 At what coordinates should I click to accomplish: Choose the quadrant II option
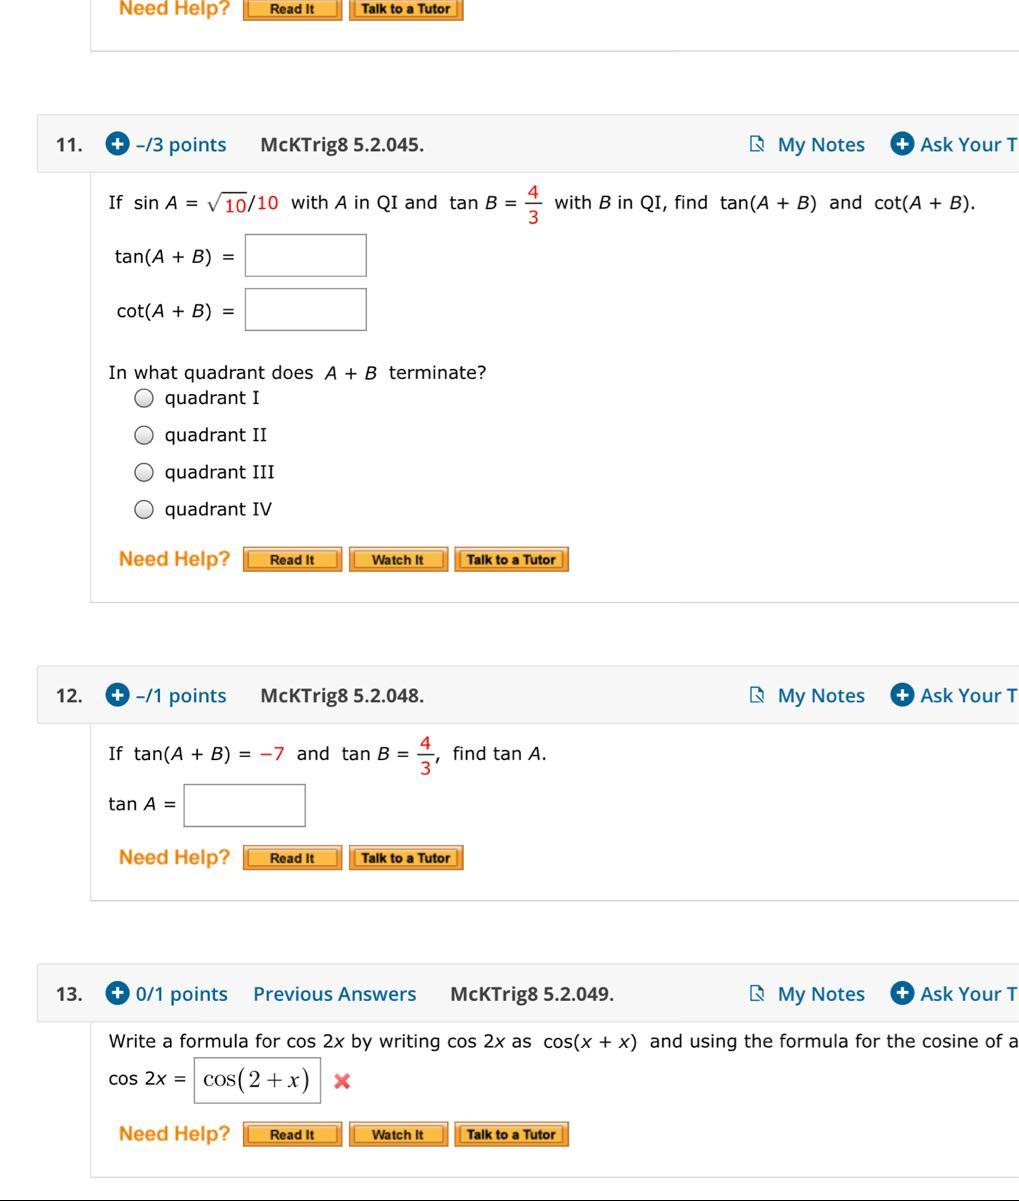(144, 435)
